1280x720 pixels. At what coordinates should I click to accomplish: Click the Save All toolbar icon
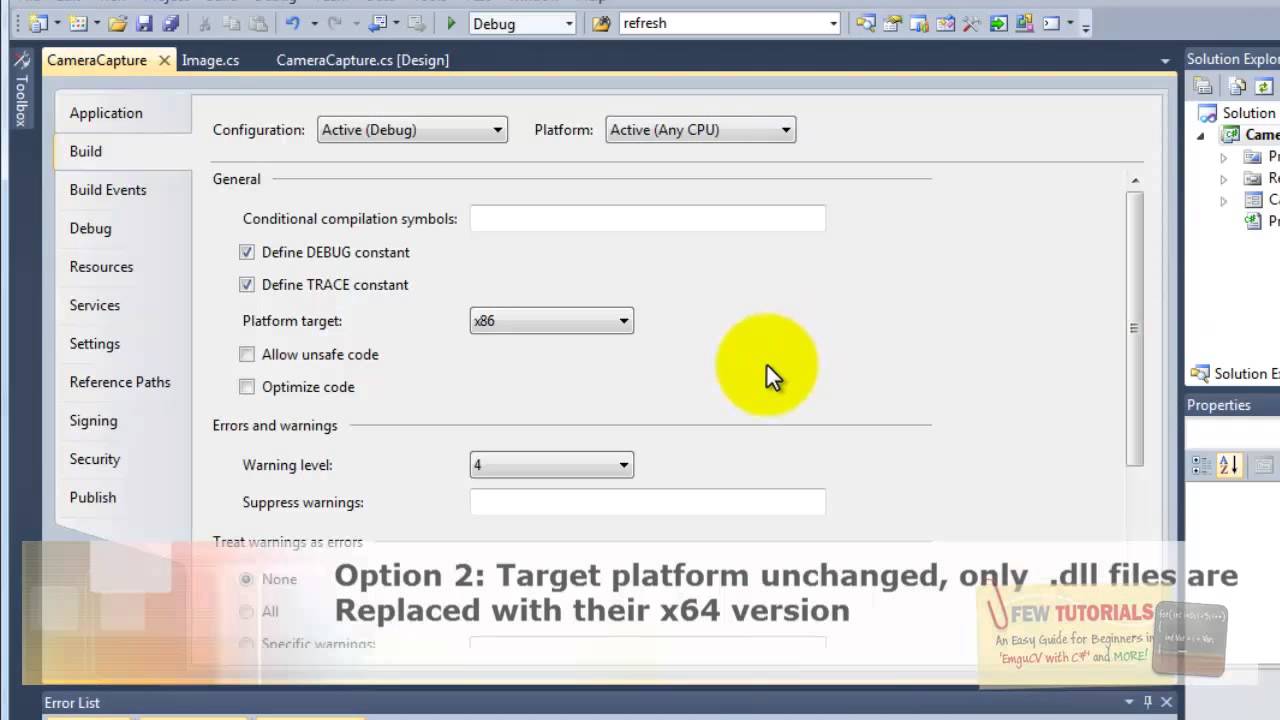tap(171, 23)
